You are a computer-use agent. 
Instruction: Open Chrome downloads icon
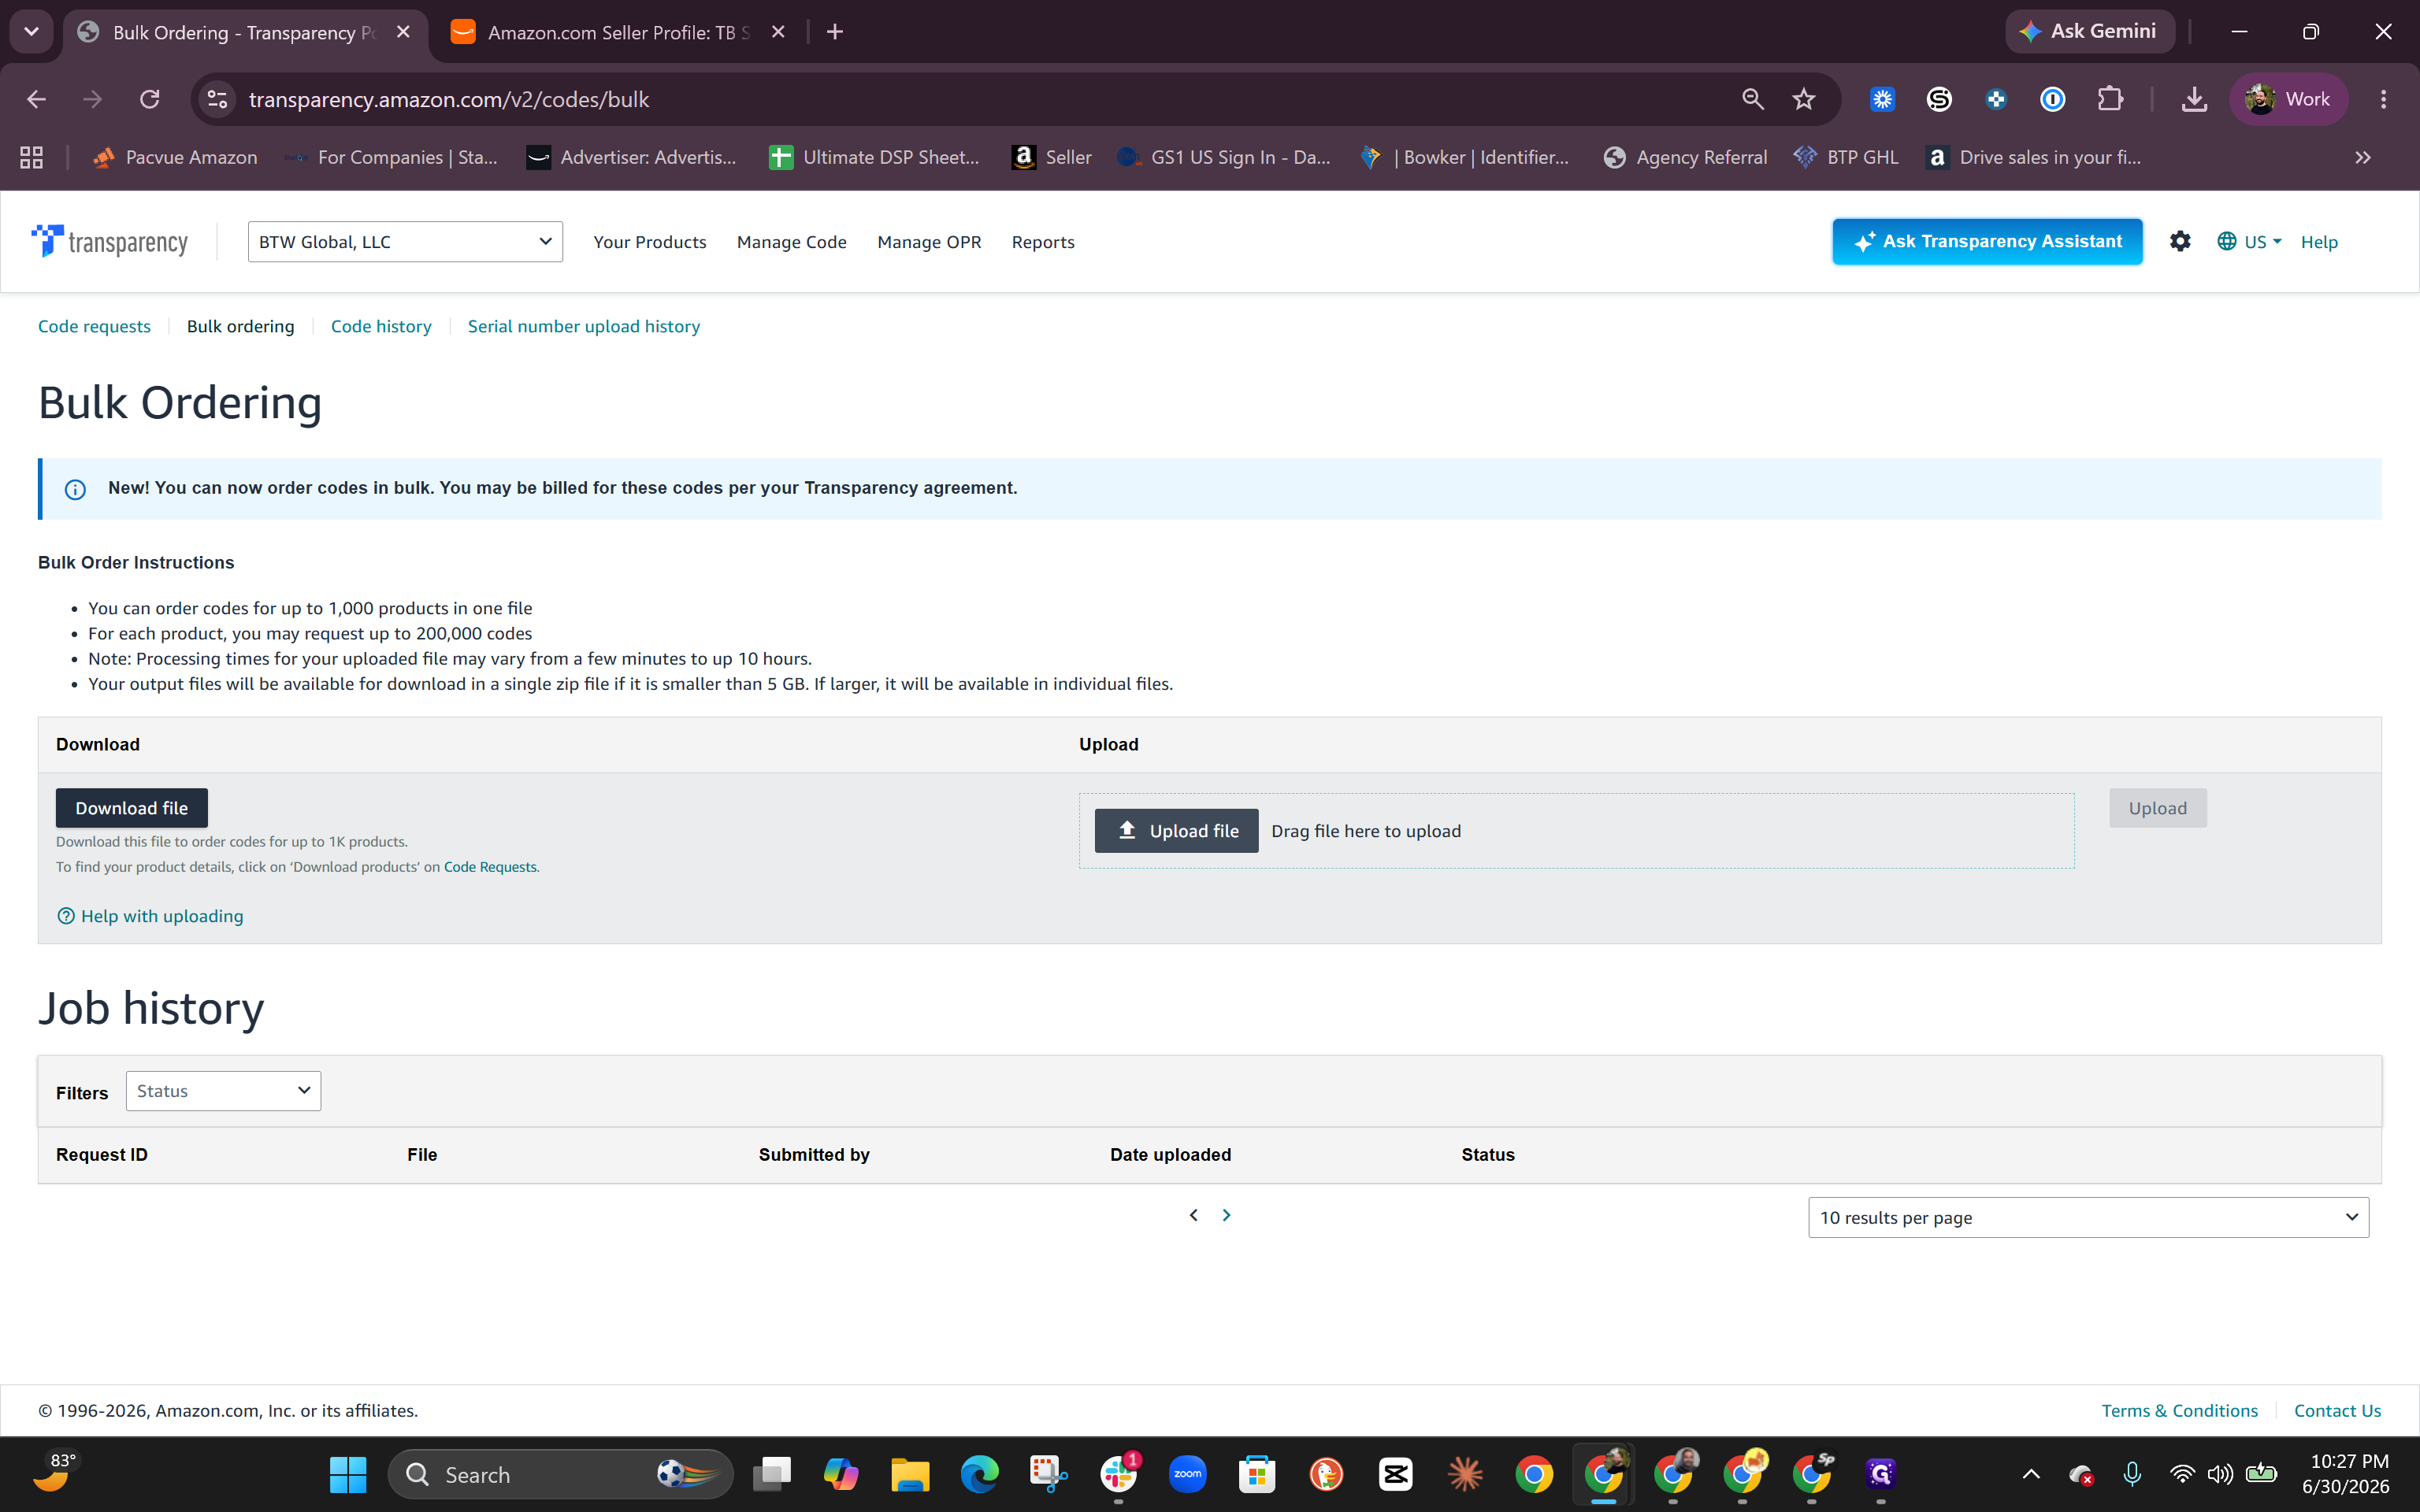click(2194, 99)
